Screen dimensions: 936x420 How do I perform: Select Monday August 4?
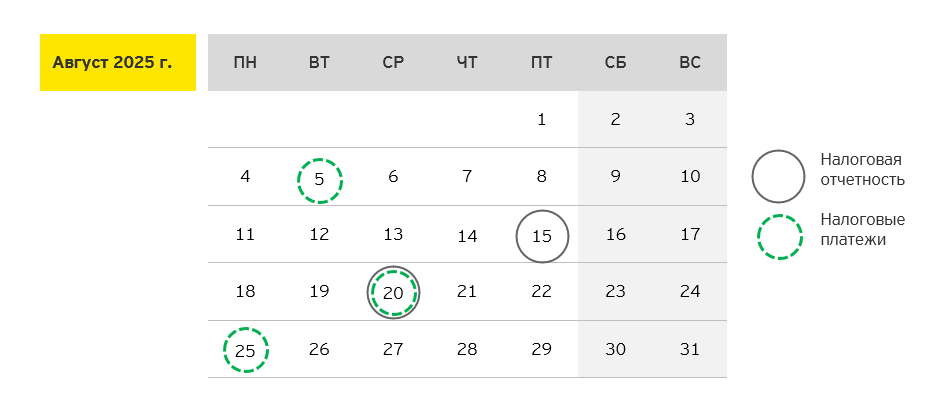(245, 177)
